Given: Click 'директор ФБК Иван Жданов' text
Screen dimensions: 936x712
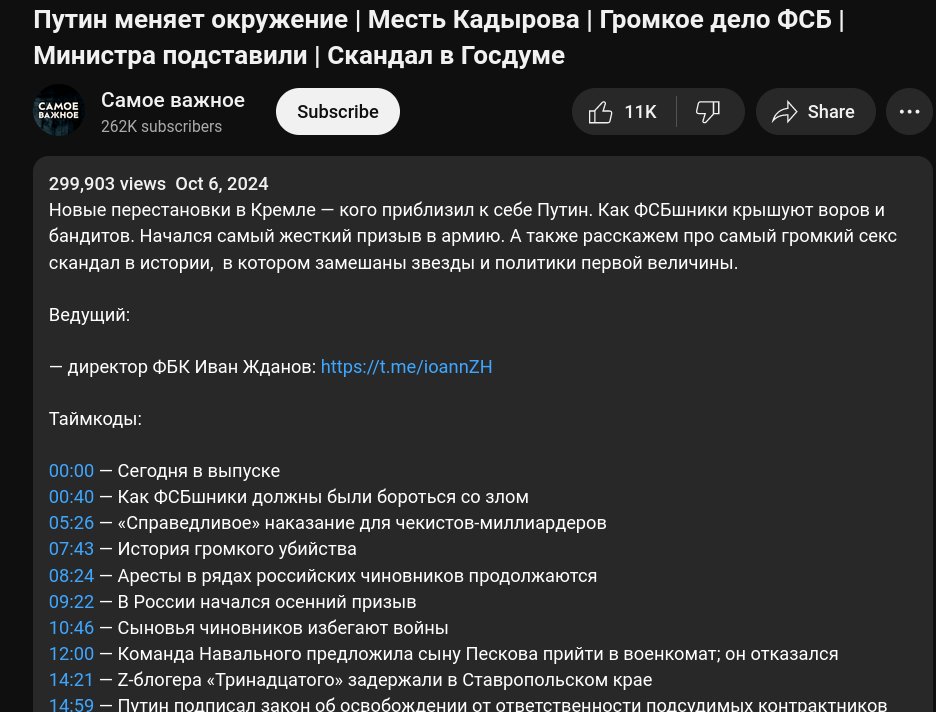Looking at the screenshot, I should [192, 366].
